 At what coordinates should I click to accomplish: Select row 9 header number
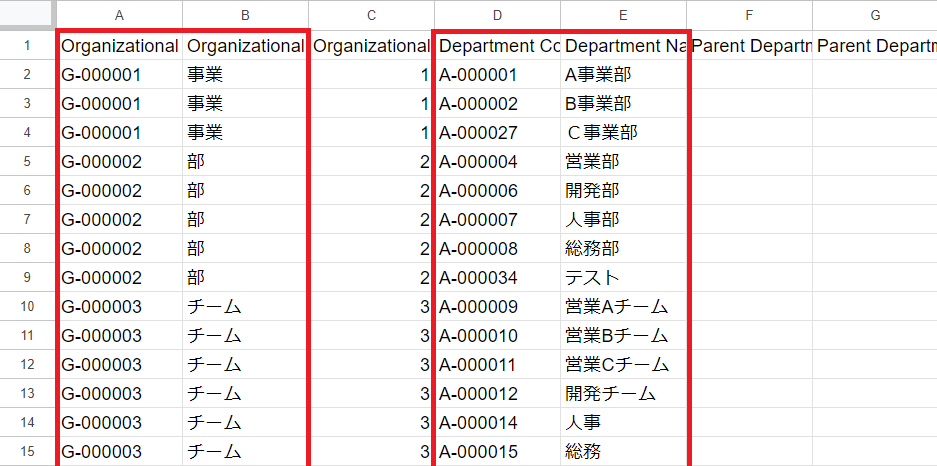pyautogui.click(x=27, y=278)
